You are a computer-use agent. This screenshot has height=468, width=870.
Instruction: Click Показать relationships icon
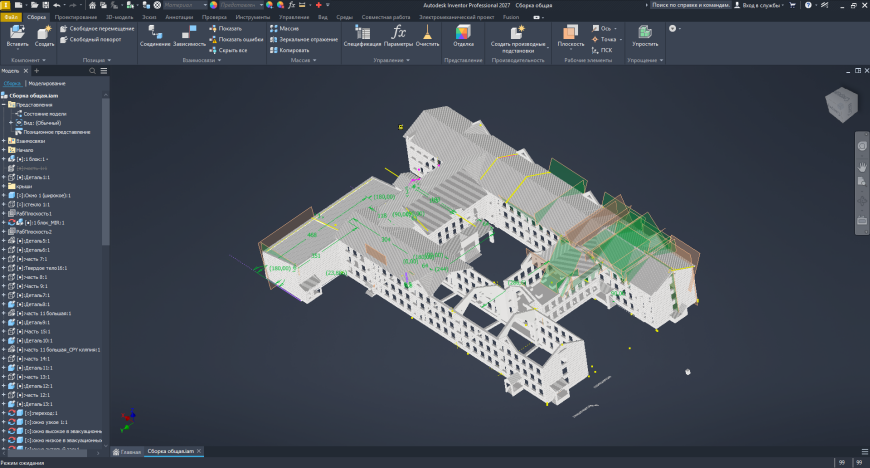[x=225, y=28]
